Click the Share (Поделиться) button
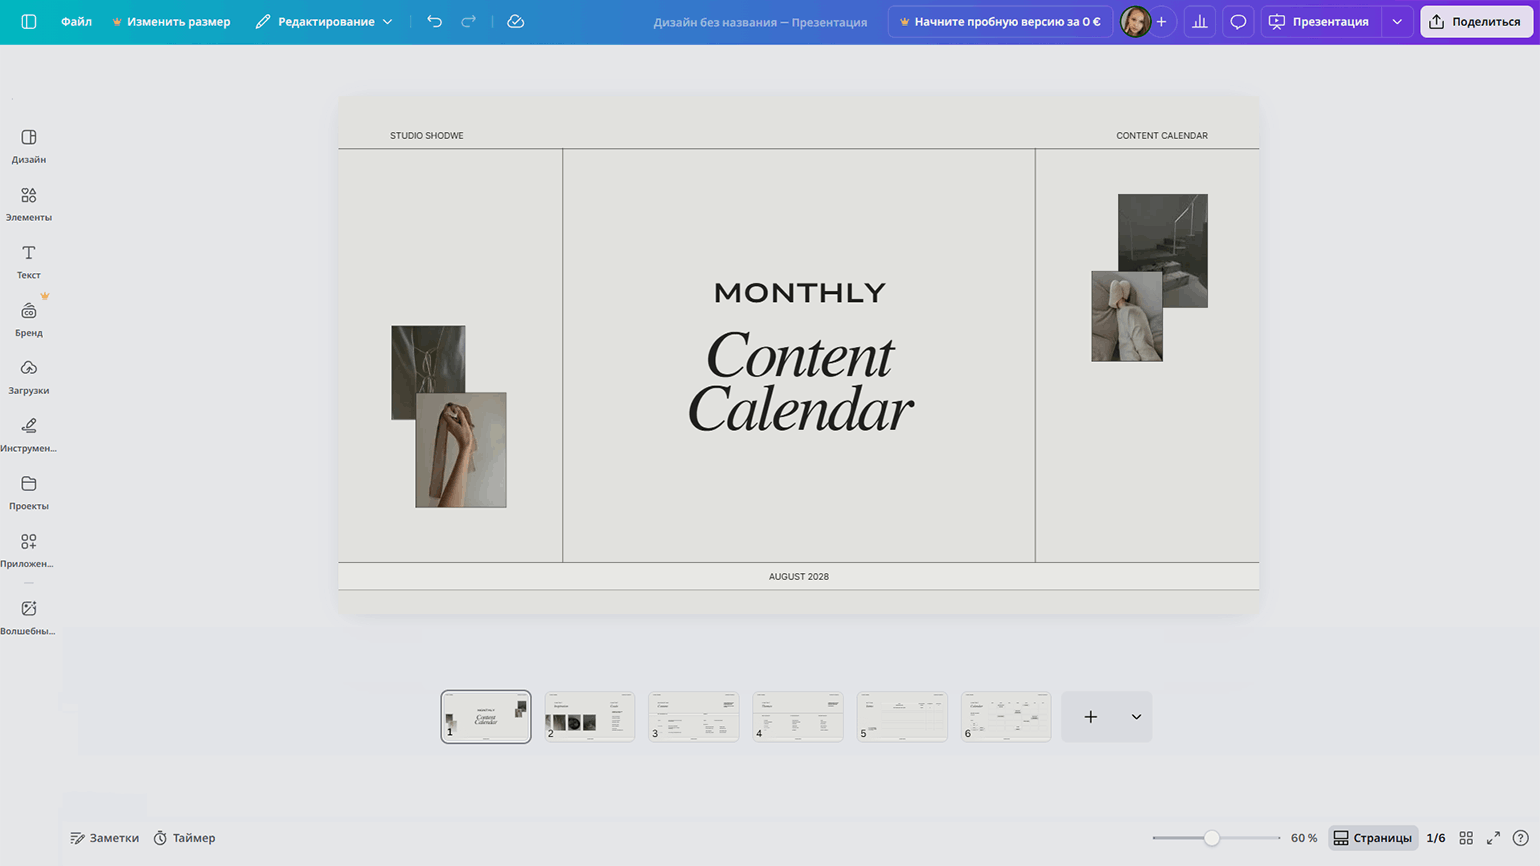Image resolution: width=1540 pixels, height=866 pixels. [1476, 21]
